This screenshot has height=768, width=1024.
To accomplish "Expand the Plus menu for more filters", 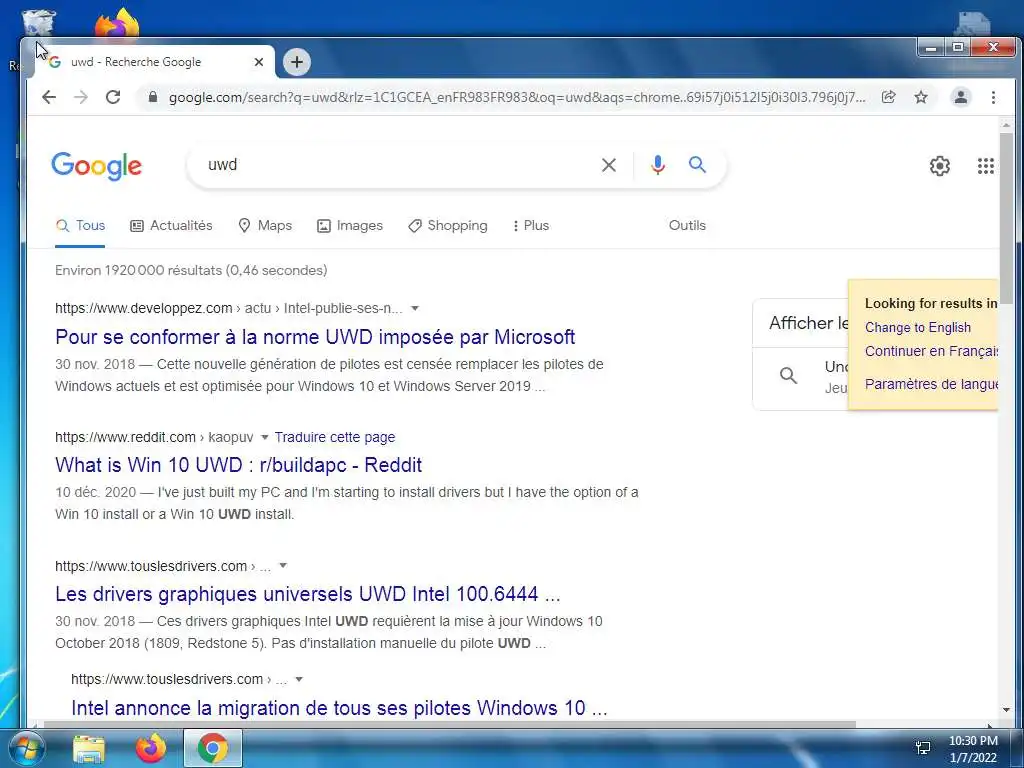I will click(531, 225).
